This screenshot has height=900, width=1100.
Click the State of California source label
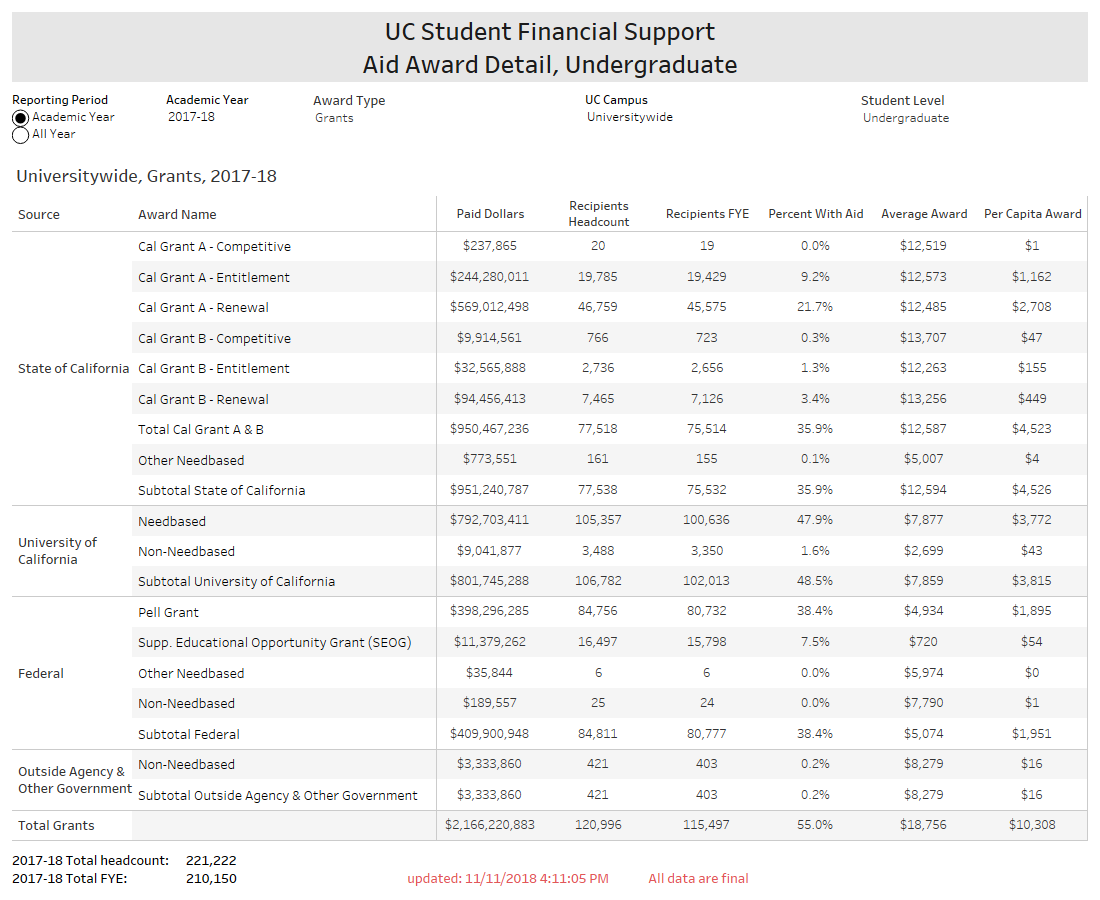(x=72, y=368)
